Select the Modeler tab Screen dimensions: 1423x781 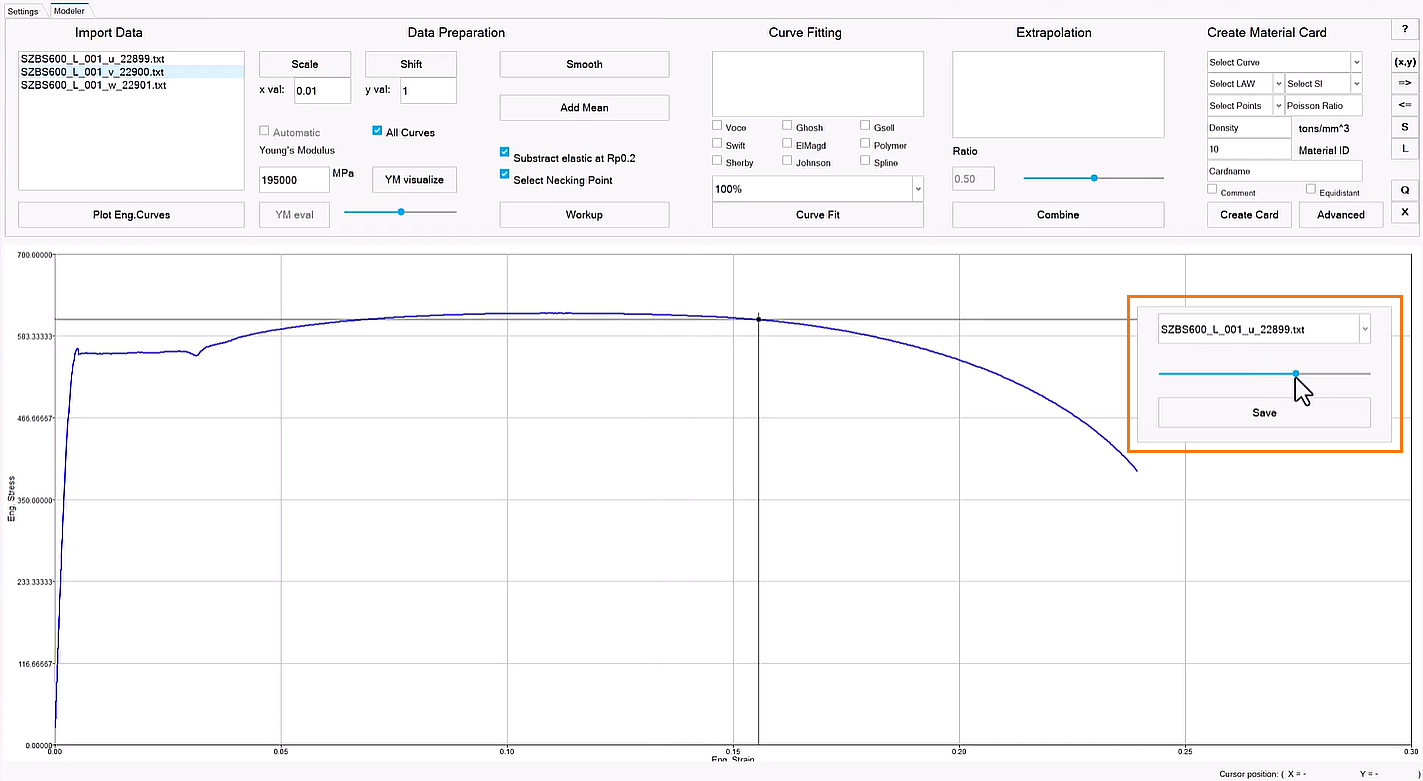69,12
